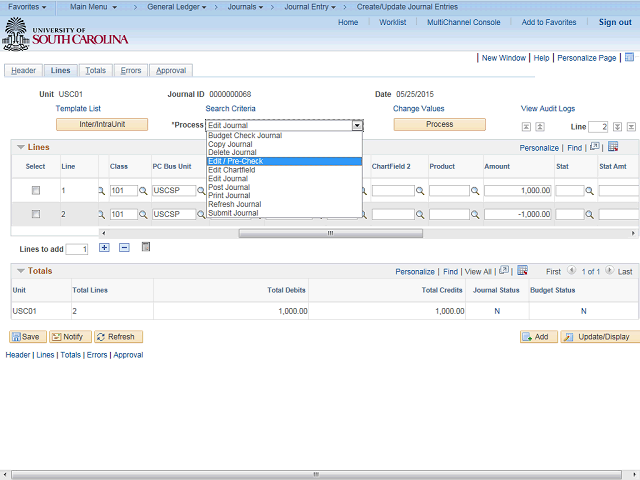The width and height of the screenshot is (640, 480).
Task: Click the Lines to add input field
Action: point(77,248)
